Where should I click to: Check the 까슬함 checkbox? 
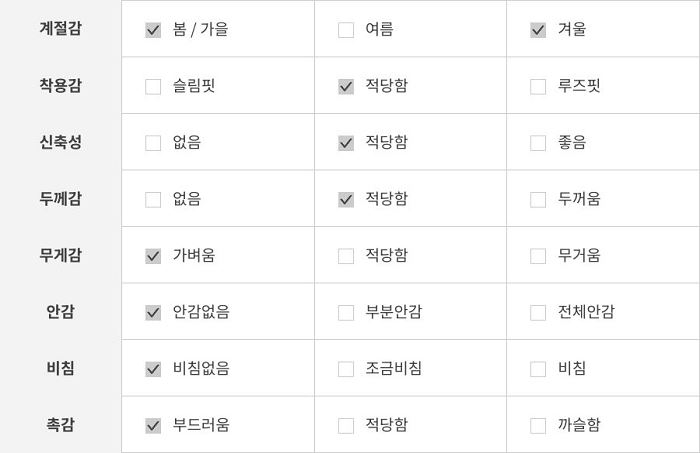[x=538, y=426]
